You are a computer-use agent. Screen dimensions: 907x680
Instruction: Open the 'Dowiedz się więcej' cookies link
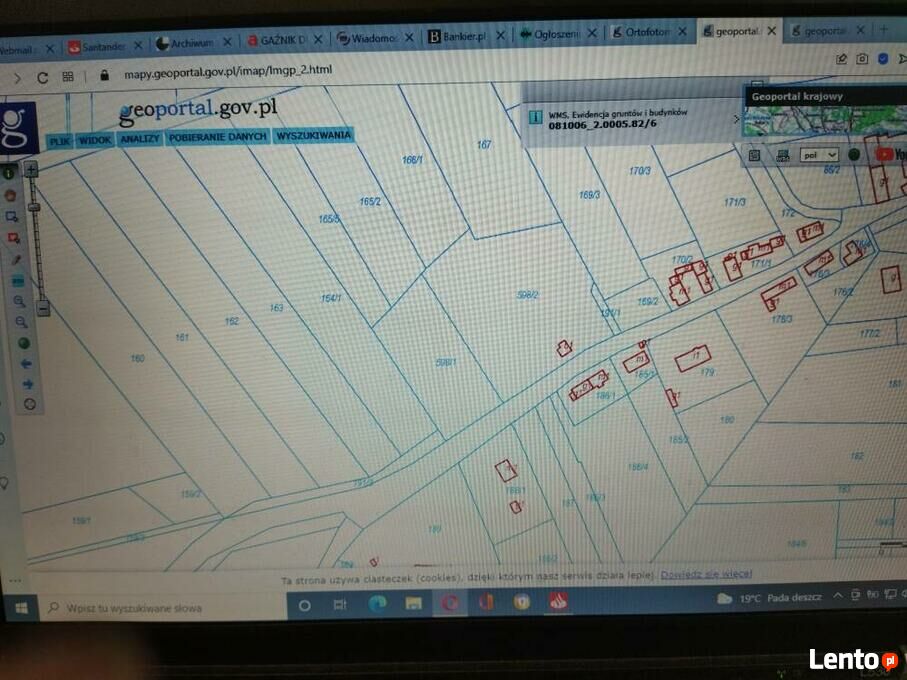pos(706,574)
